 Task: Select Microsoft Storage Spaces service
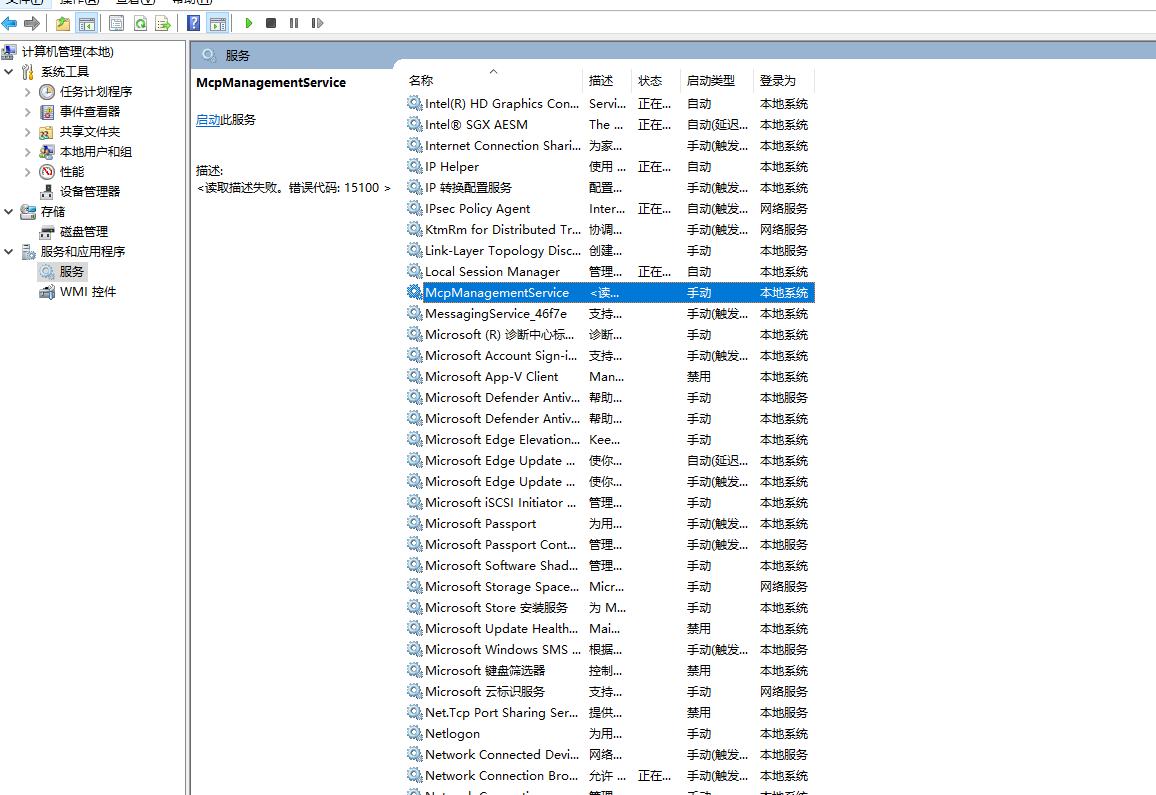pos(610,587)
